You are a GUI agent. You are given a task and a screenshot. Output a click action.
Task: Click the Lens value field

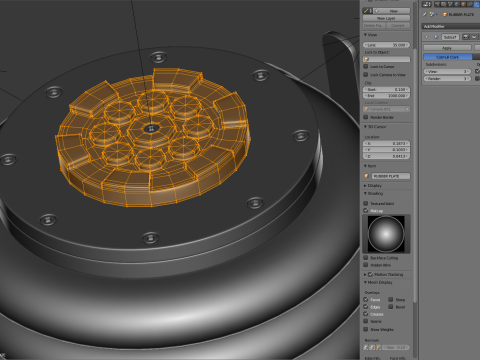point(386,45)
